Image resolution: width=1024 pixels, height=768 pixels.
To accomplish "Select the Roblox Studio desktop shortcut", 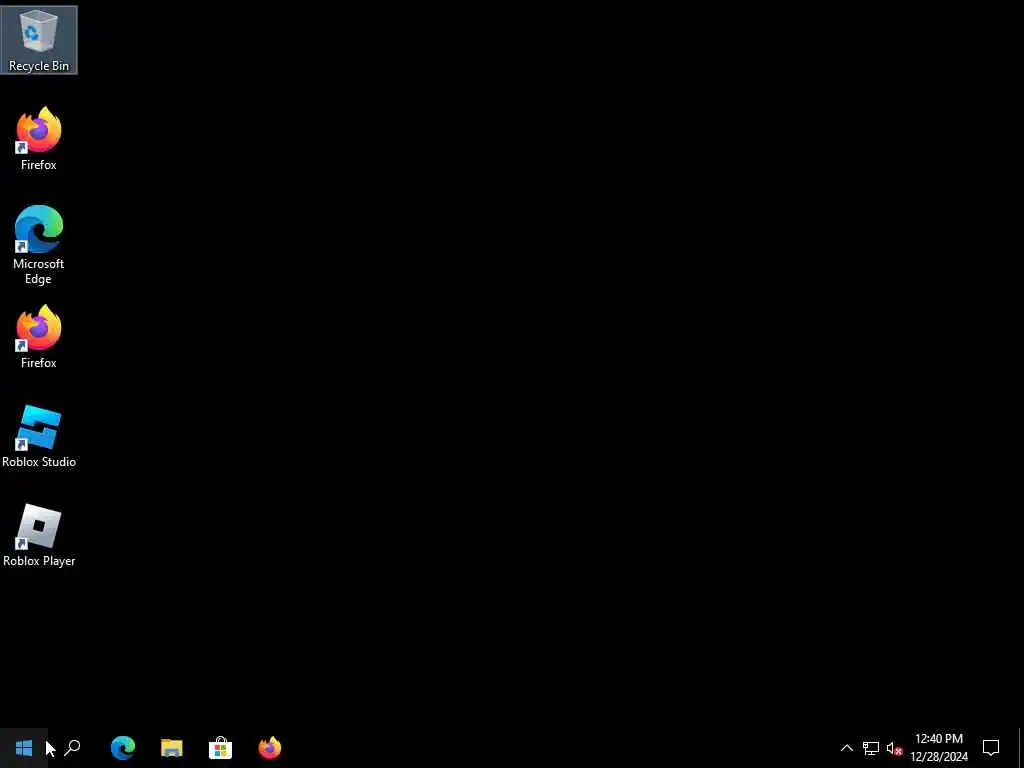I will [x=39, y=436].
